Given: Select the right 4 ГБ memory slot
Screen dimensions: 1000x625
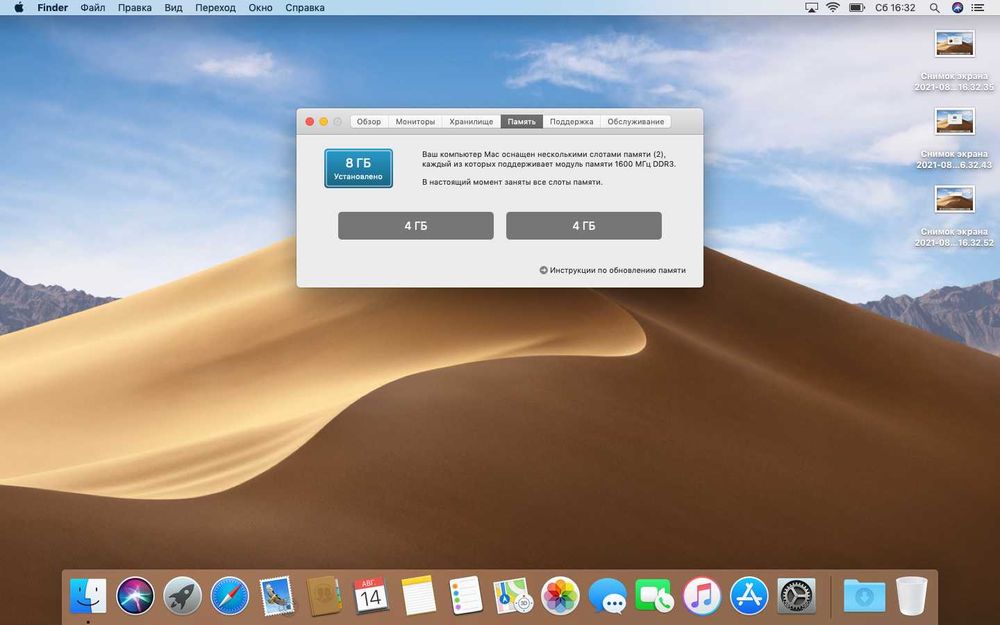Looking at the screenshot, I should pos(584,226).
